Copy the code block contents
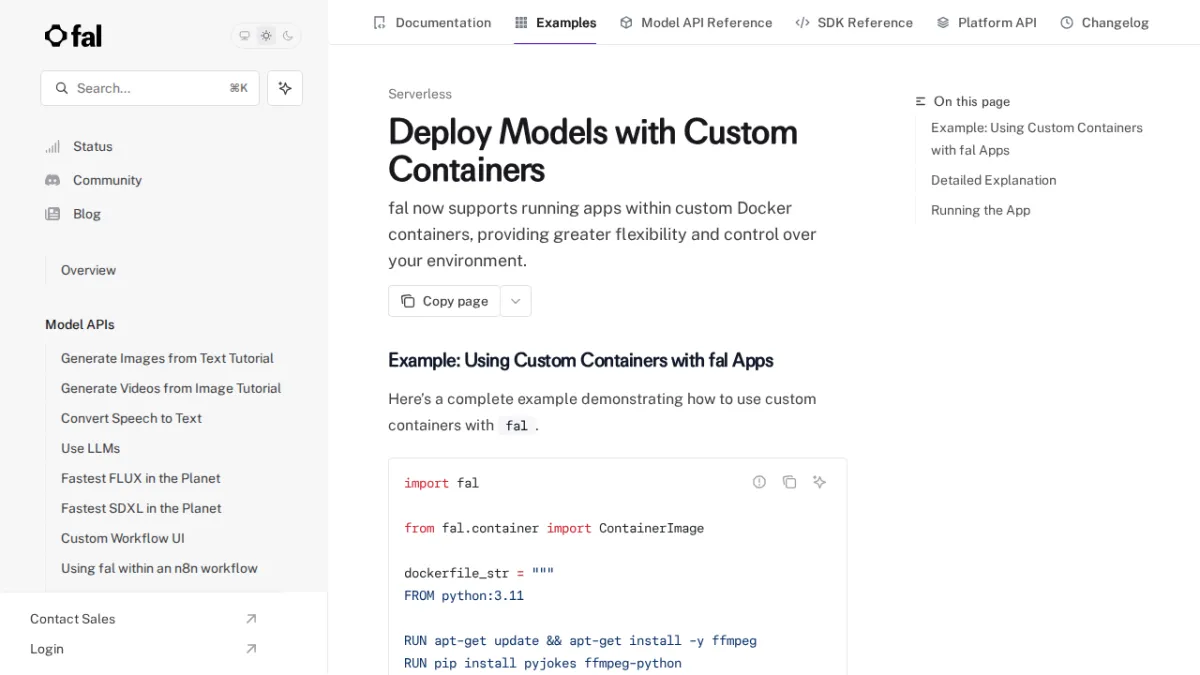1200x675 pixels. point(789,482)
